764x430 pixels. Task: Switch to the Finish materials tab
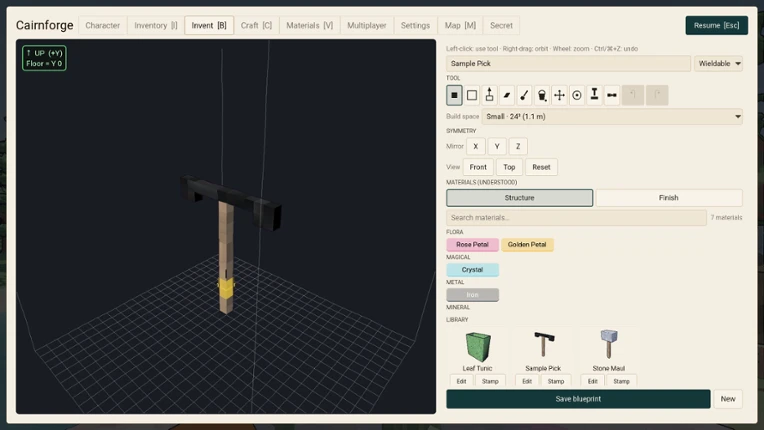668,198
